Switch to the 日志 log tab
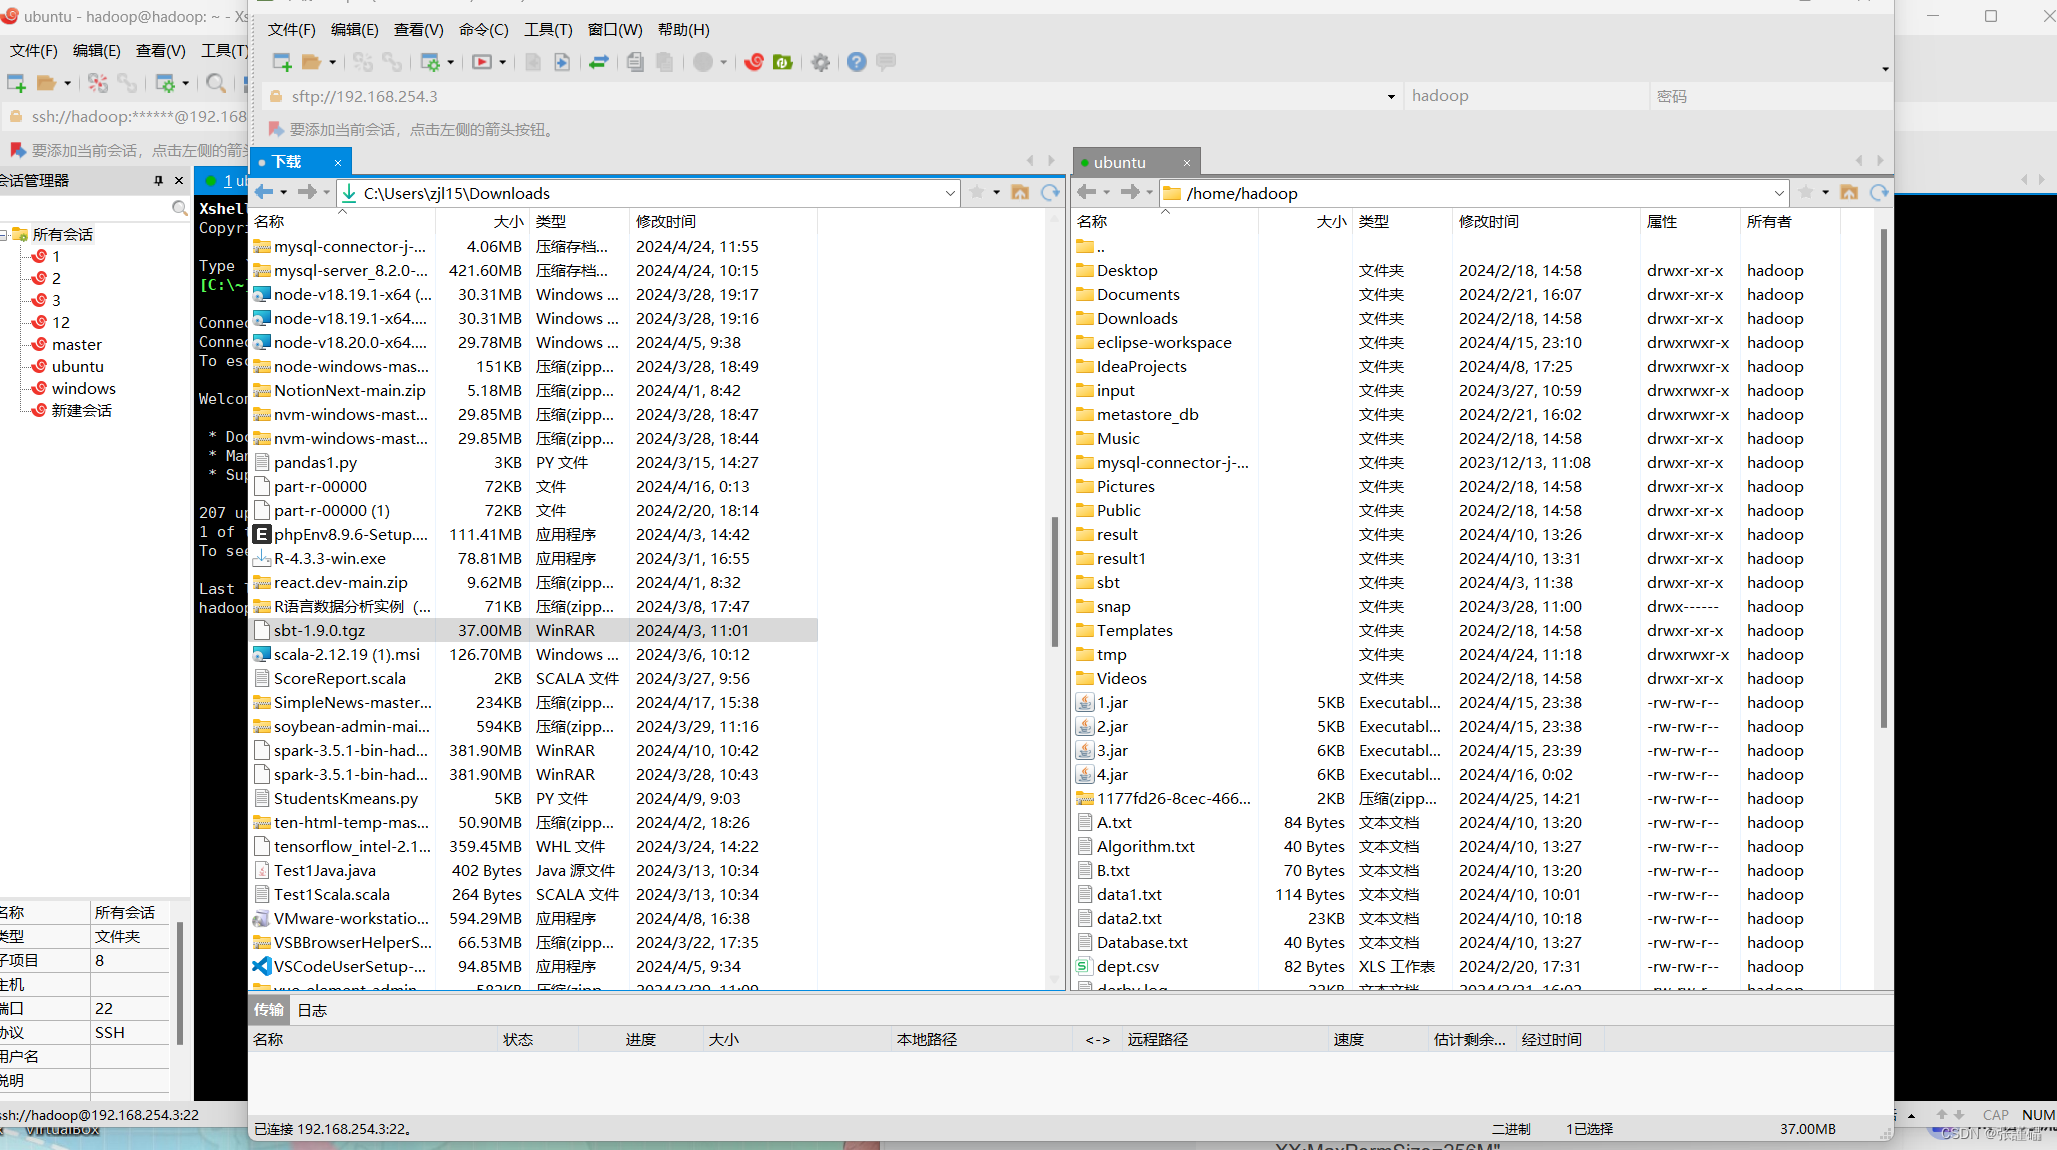 click(312, 1010)
